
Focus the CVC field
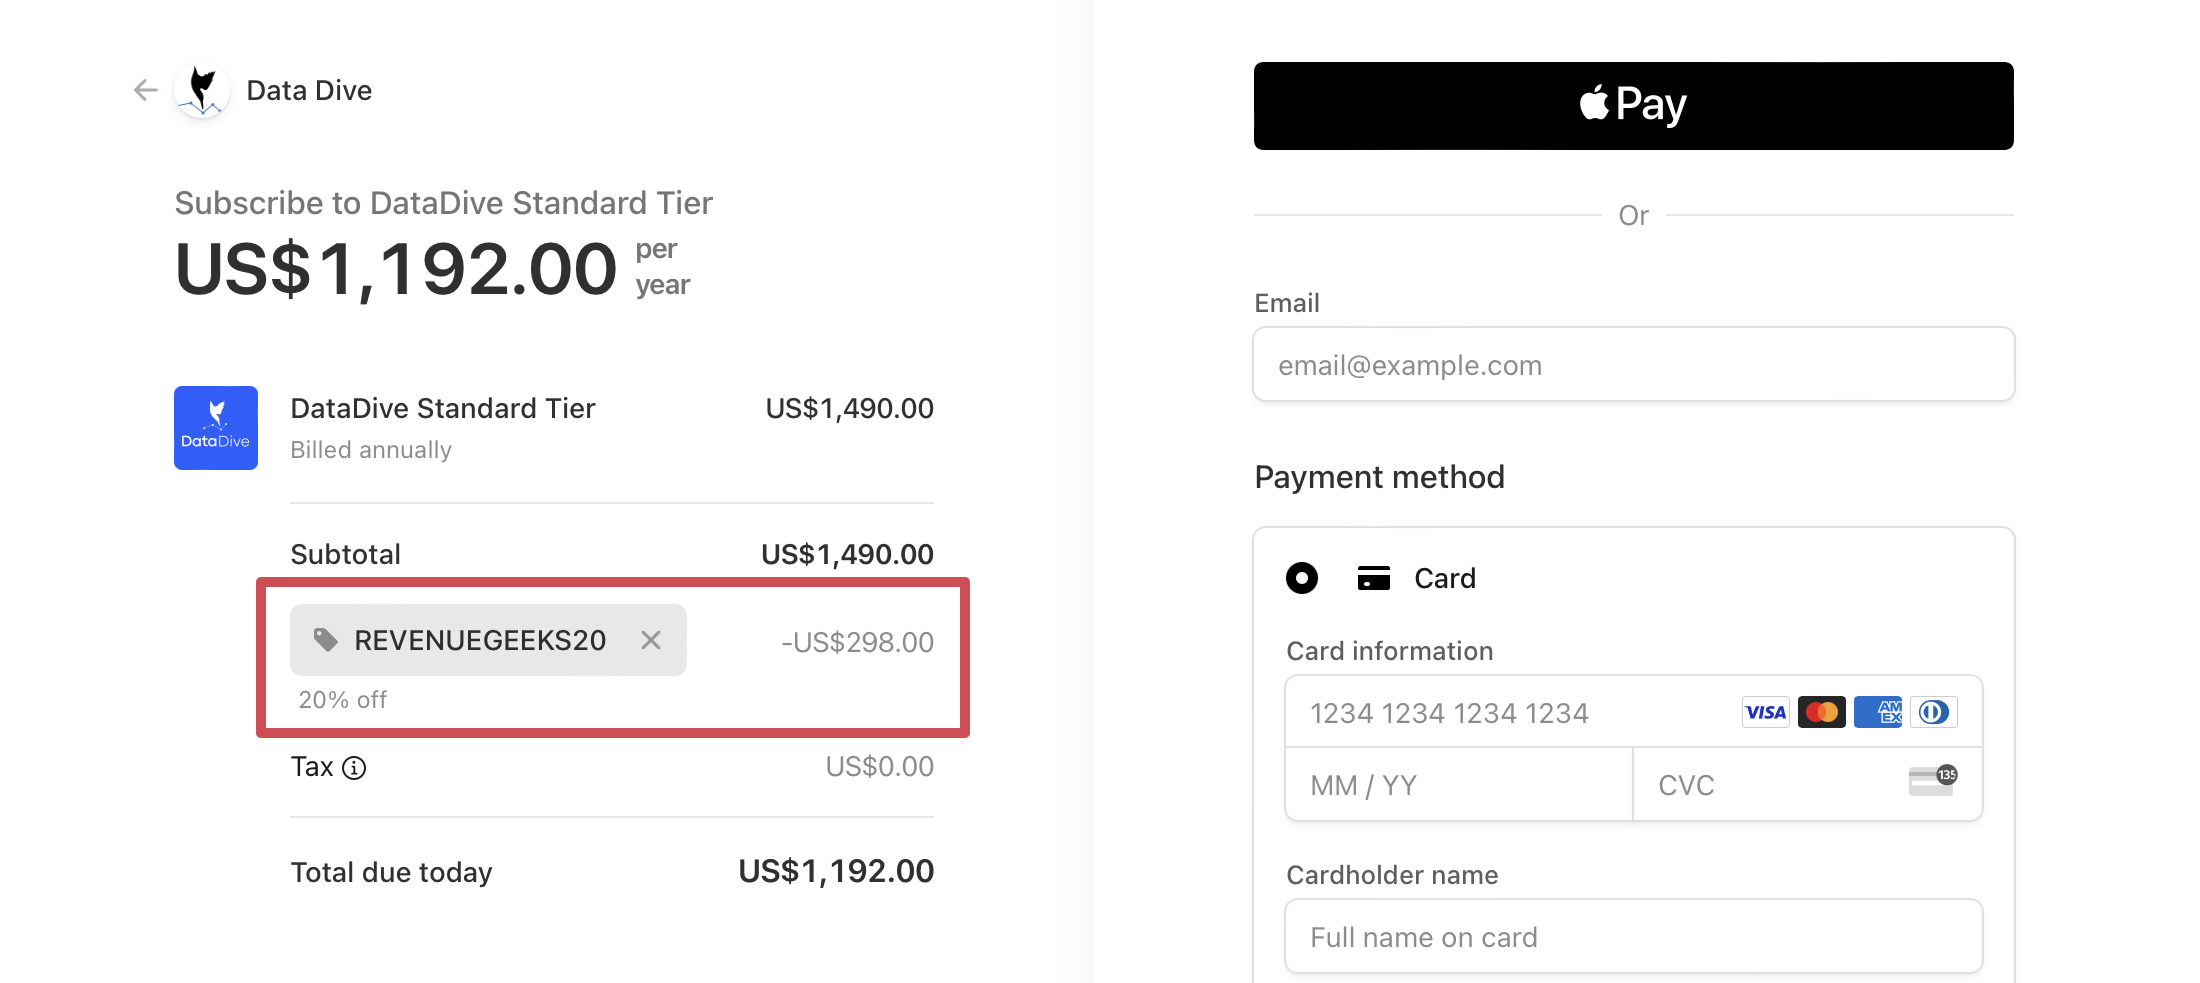[x=1808, y=785]
